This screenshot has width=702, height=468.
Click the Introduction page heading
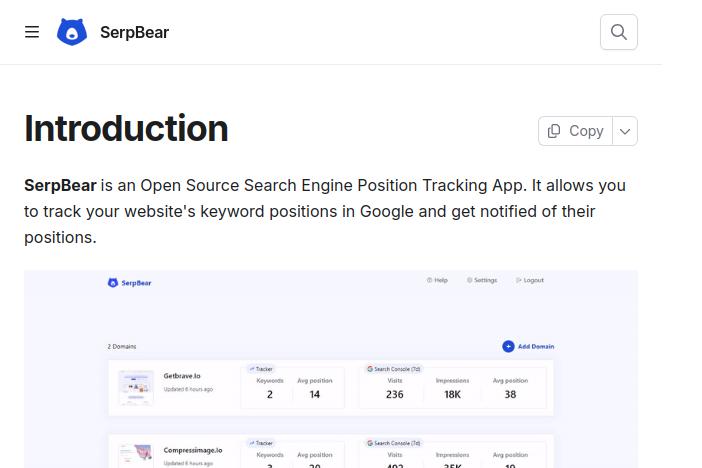tap(126, 129)
